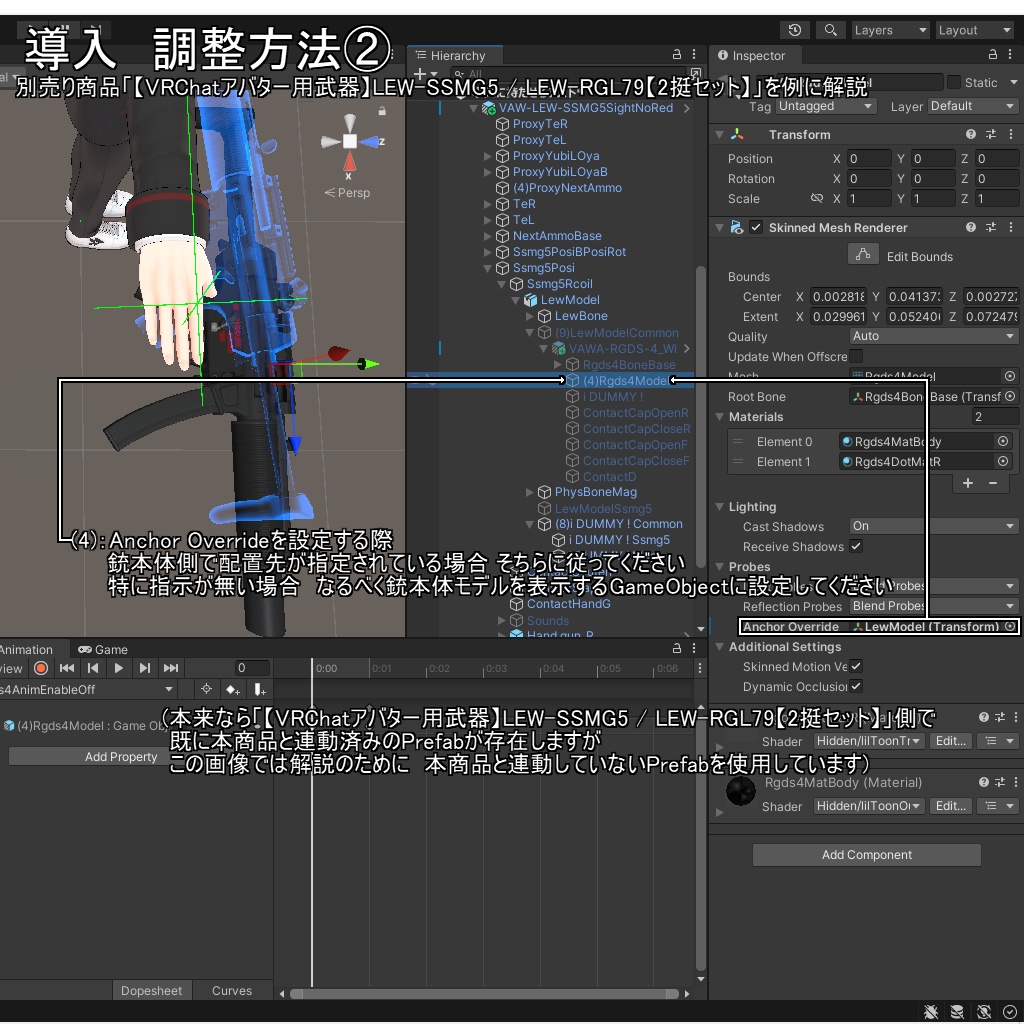Screen dimensions: 1024x1024
Task: Click the add keyframe diamond icon
Action: tap(233, 690)
